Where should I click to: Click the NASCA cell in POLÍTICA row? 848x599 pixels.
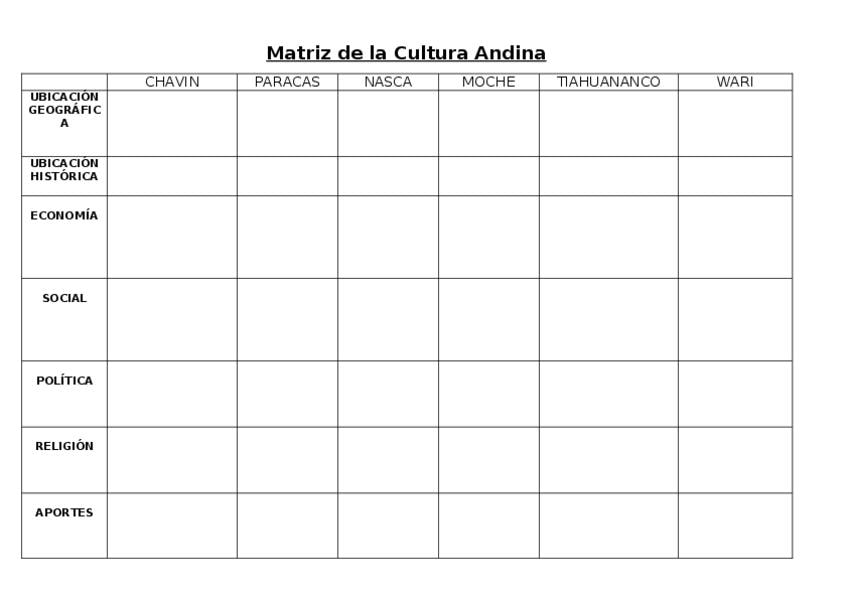pos(388,394)
